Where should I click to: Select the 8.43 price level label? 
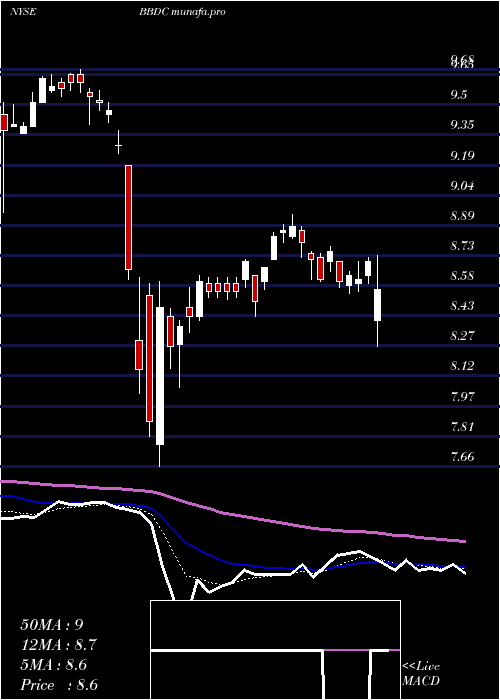[x=462, y=306]
